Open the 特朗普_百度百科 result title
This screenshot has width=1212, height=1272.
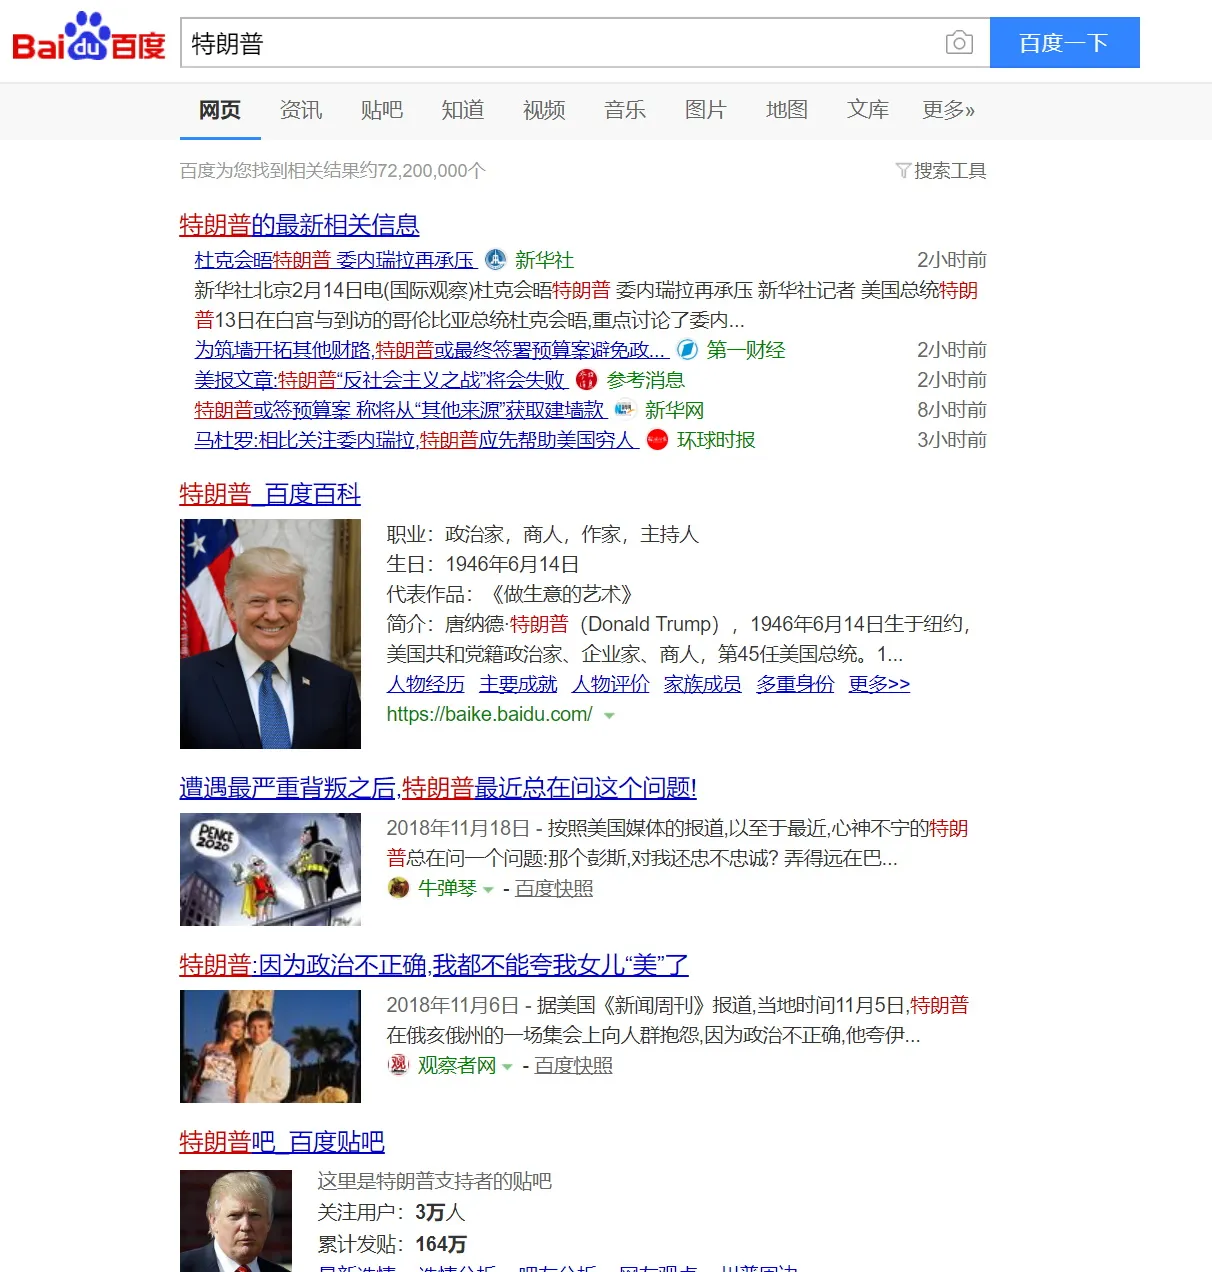(270, 494)
